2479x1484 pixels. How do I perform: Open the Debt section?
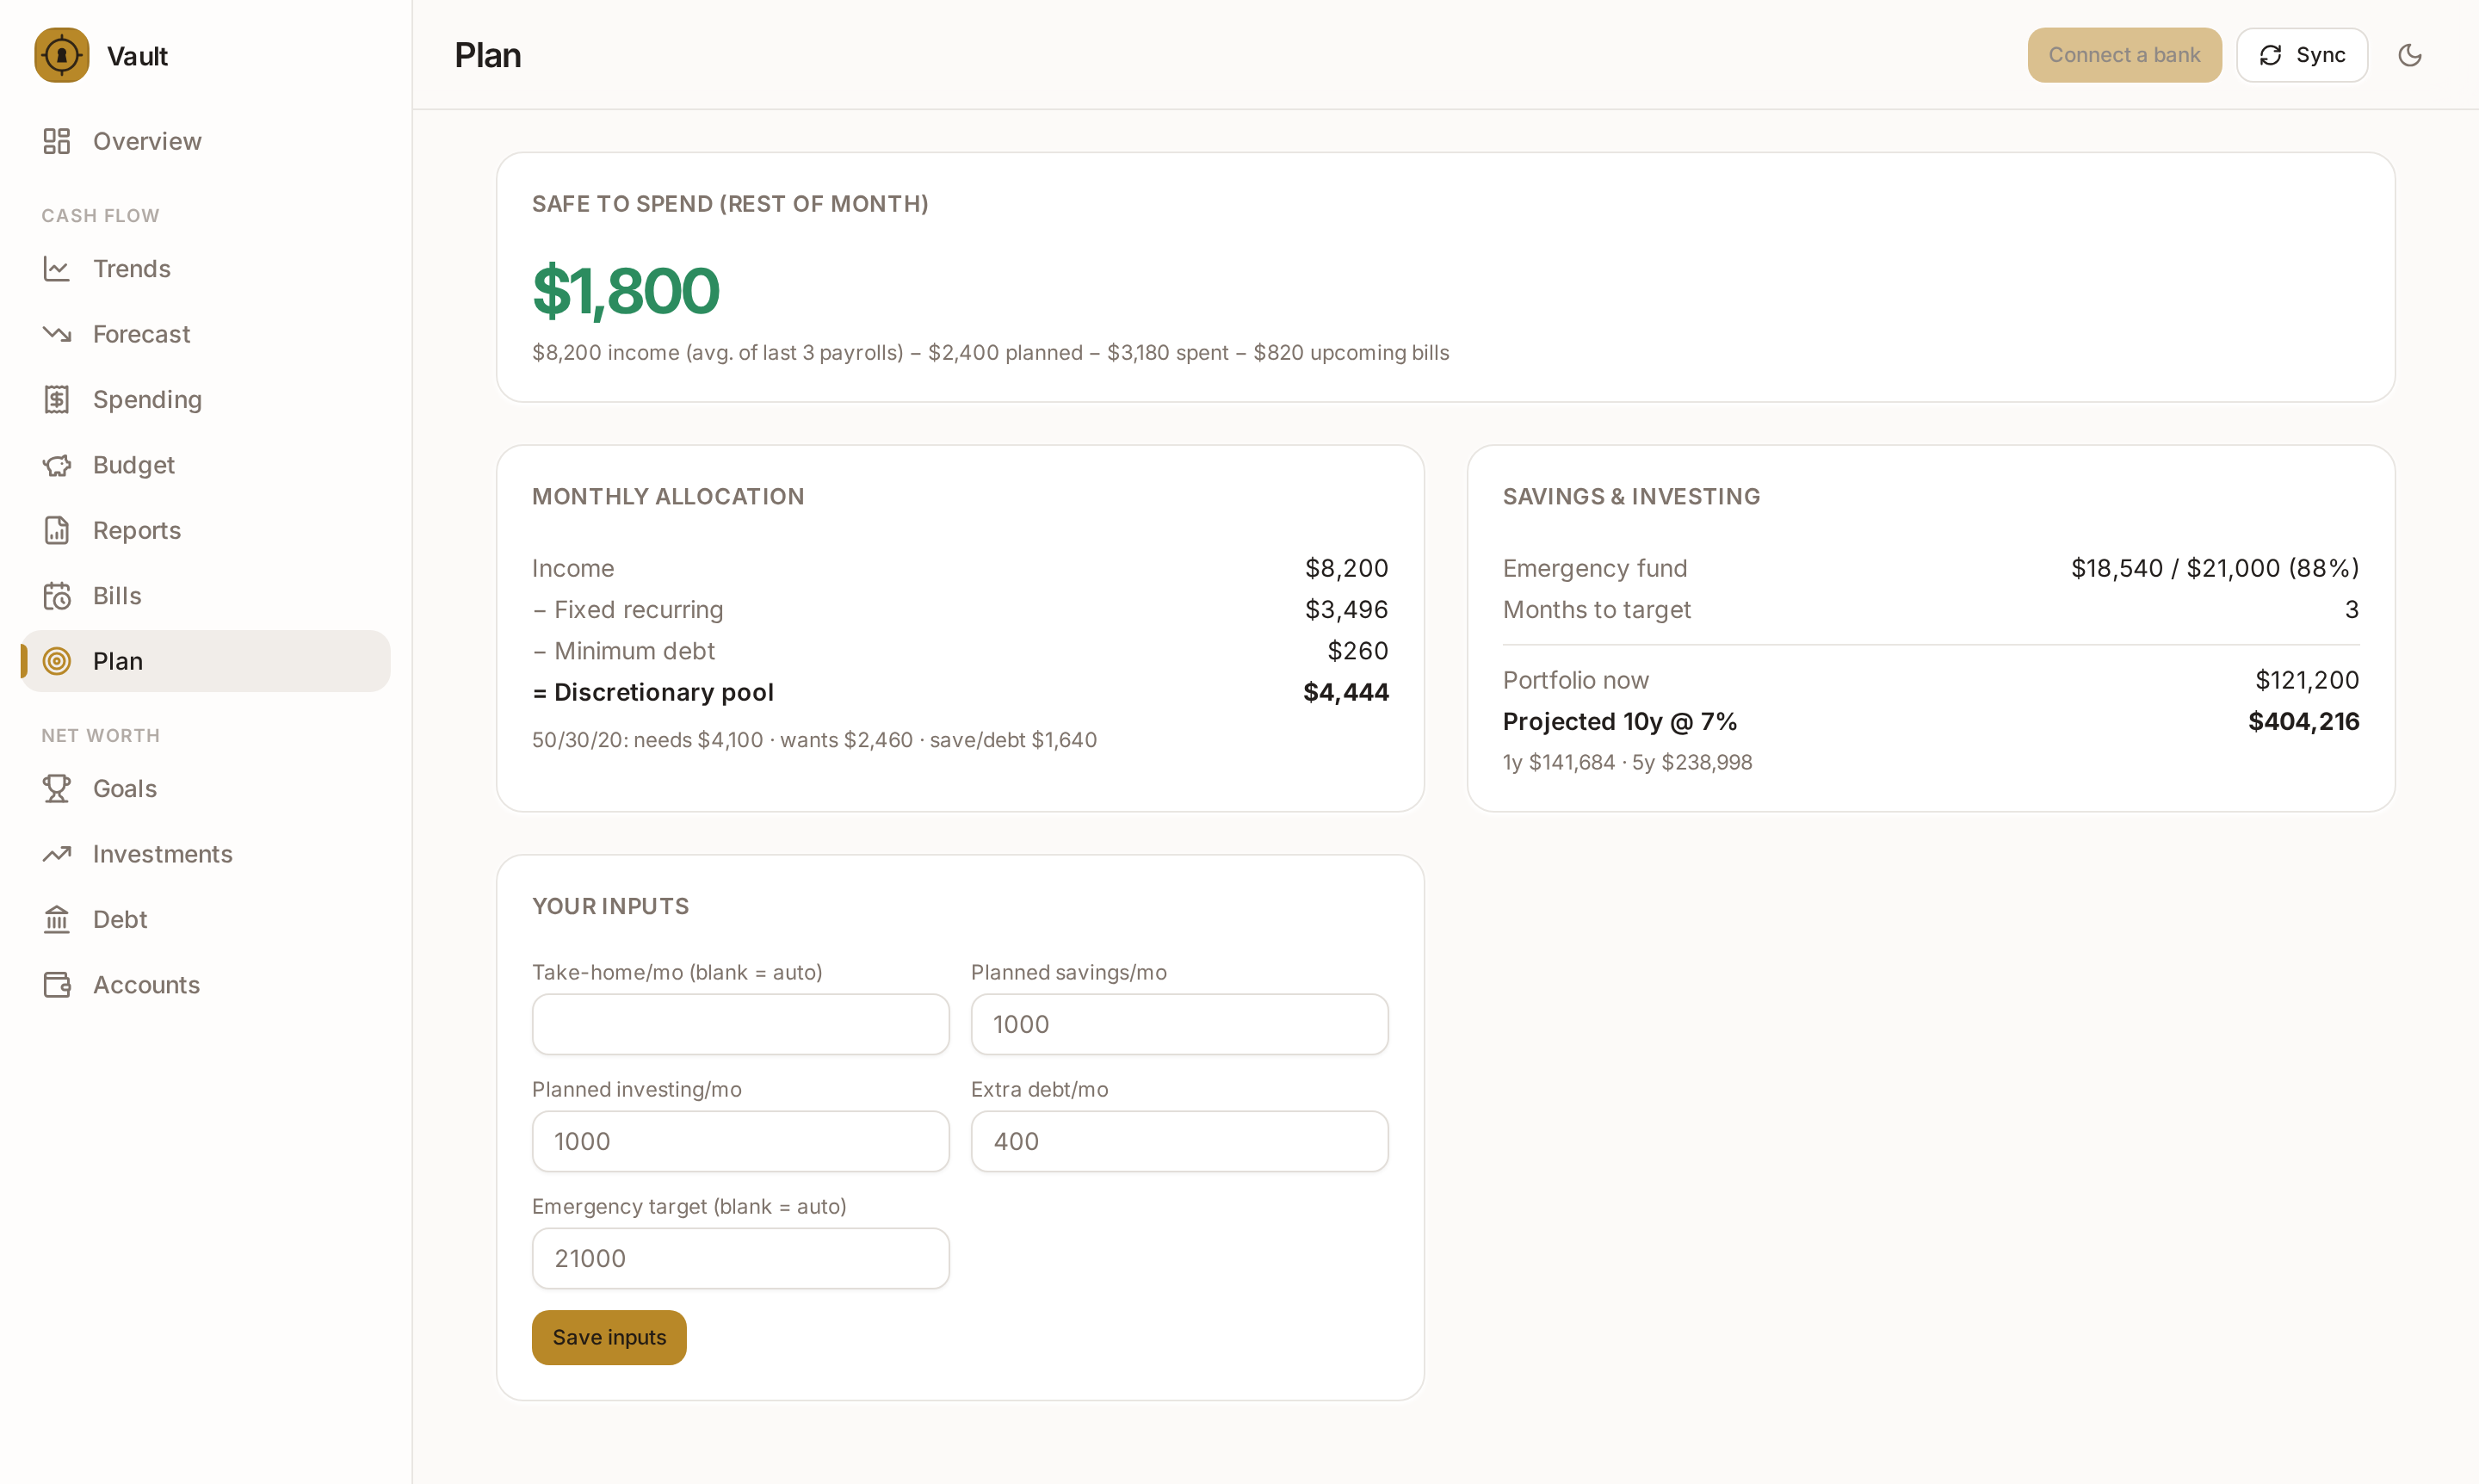[205, 919]
